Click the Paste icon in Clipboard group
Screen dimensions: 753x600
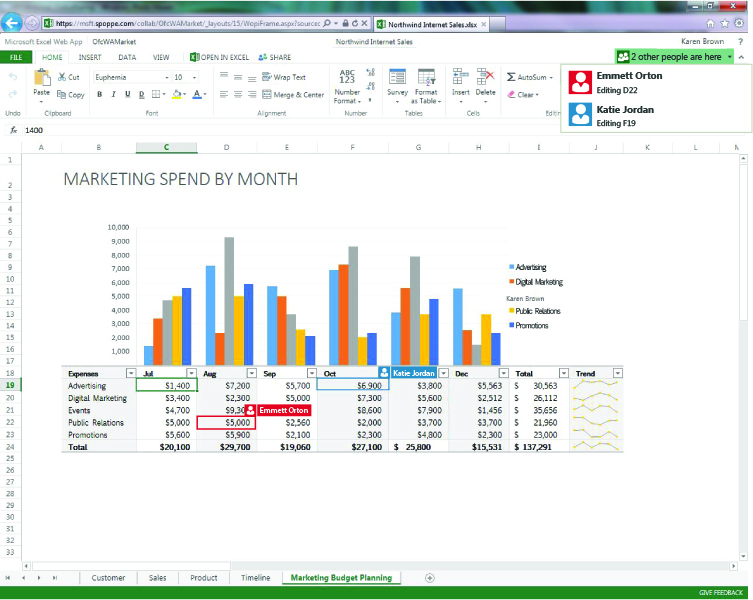pyautogui.click(x=41, y=77)
